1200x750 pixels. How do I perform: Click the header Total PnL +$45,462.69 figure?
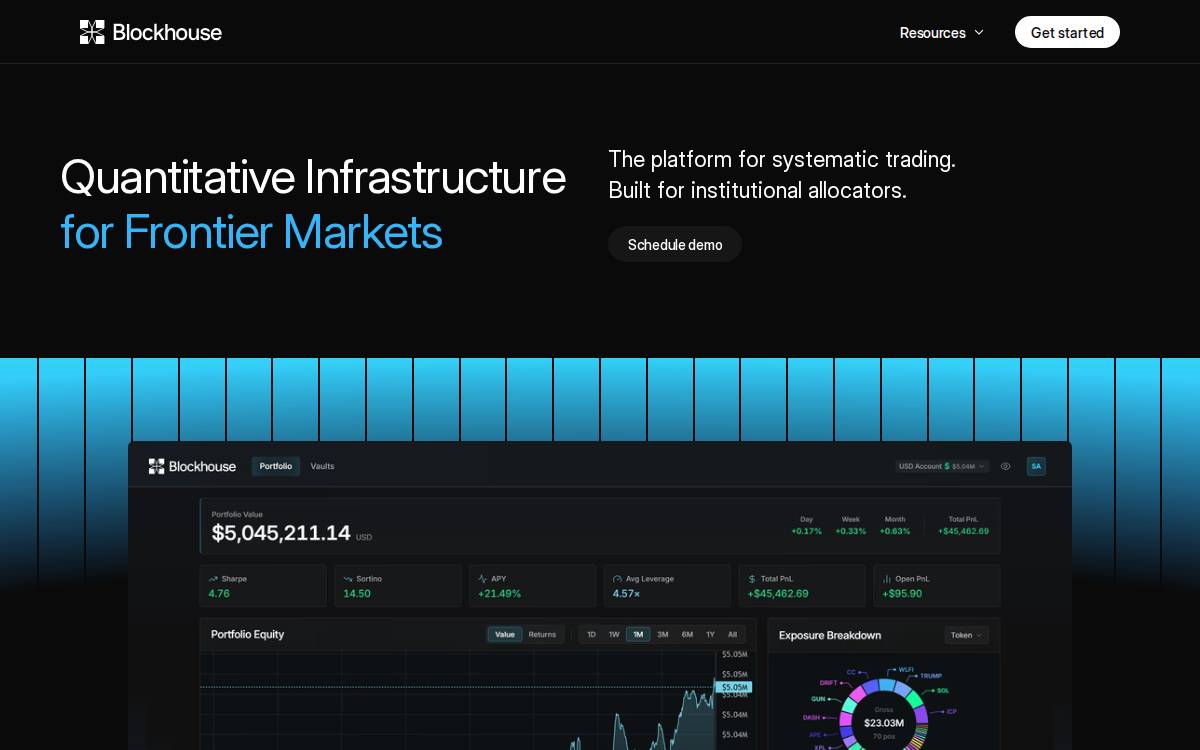(963, 531)
